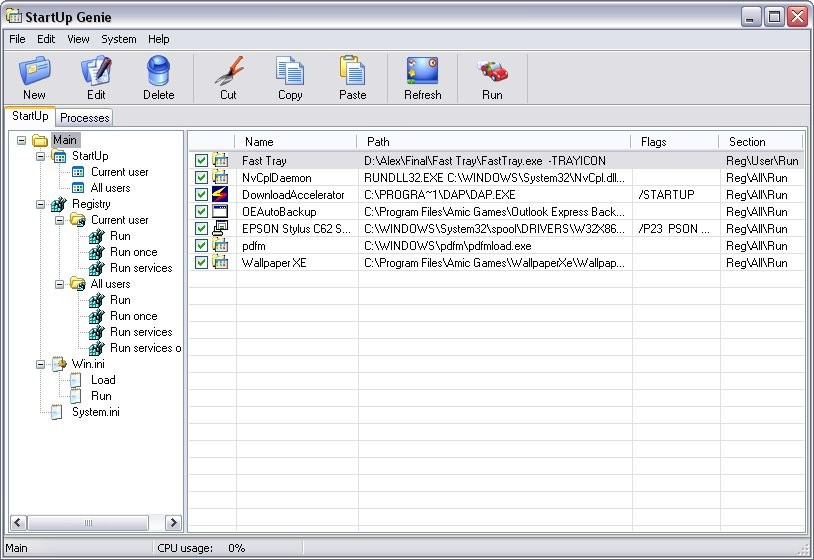Sort by the Section column header

coord(761,142)
